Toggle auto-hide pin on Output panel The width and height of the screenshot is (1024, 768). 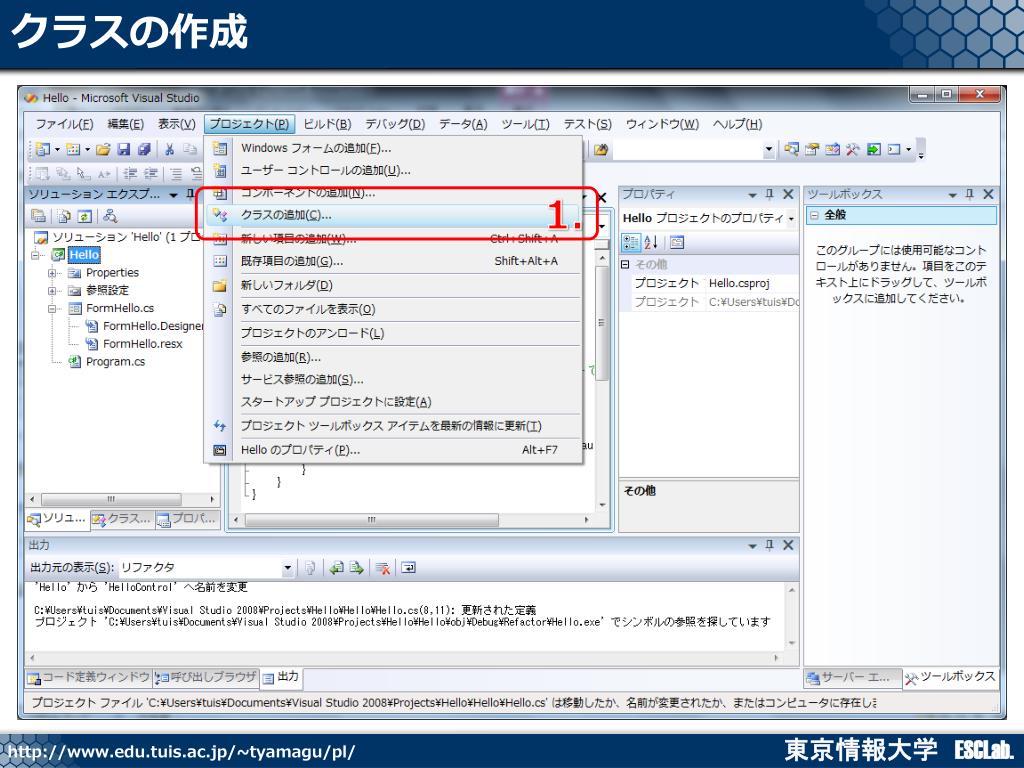[x=769, y=545]
